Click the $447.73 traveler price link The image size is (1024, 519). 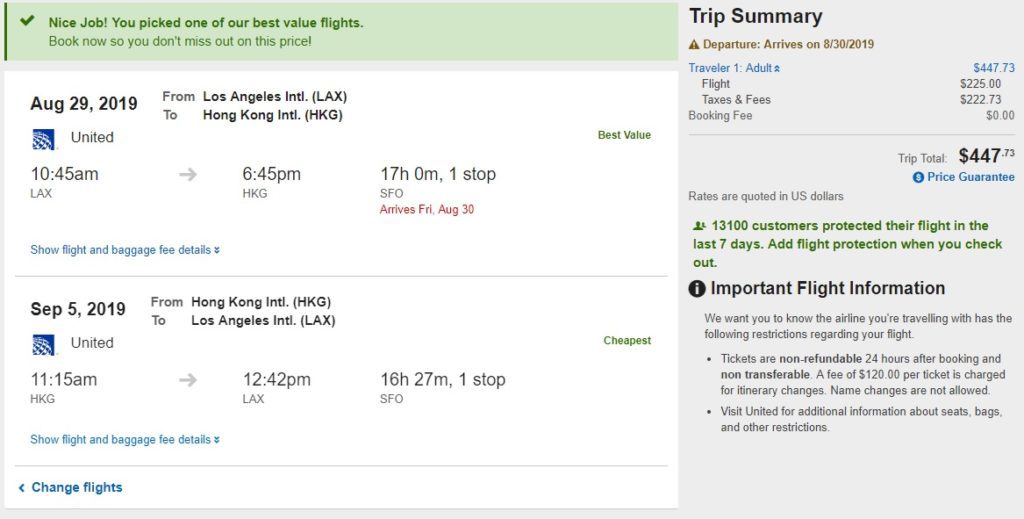[993, 68]
